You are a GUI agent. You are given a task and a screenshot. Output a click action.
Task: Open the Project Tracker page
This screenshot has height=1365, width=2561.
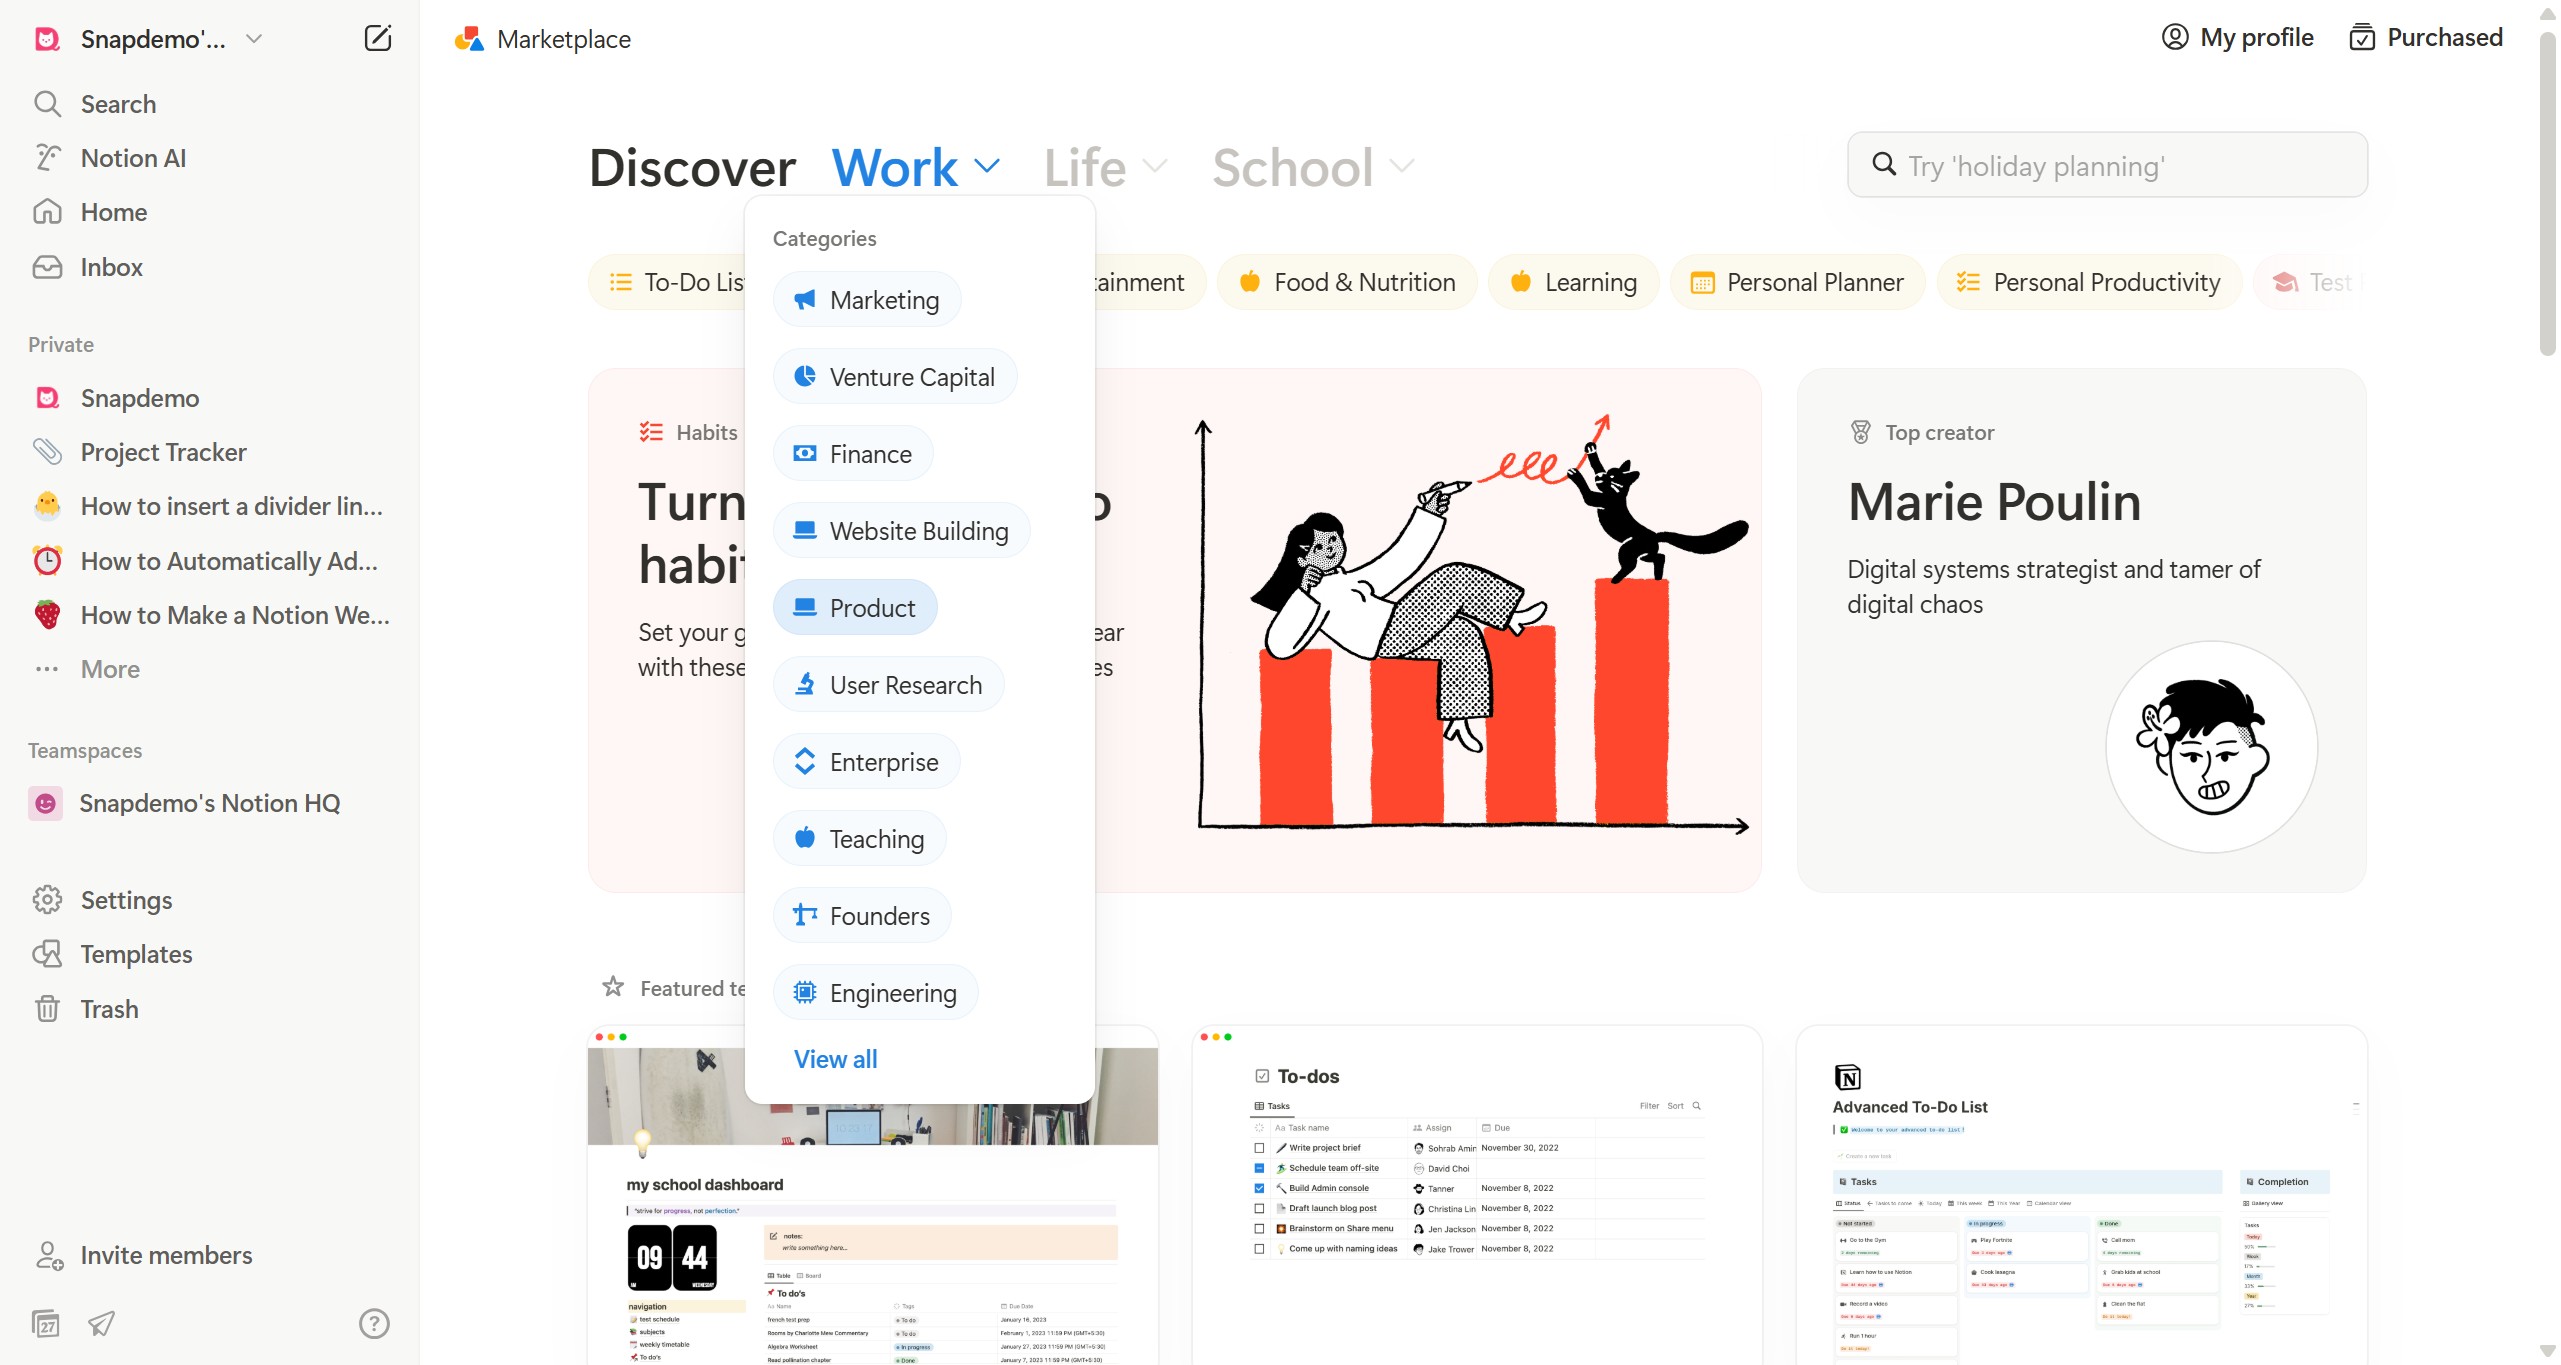210,452
